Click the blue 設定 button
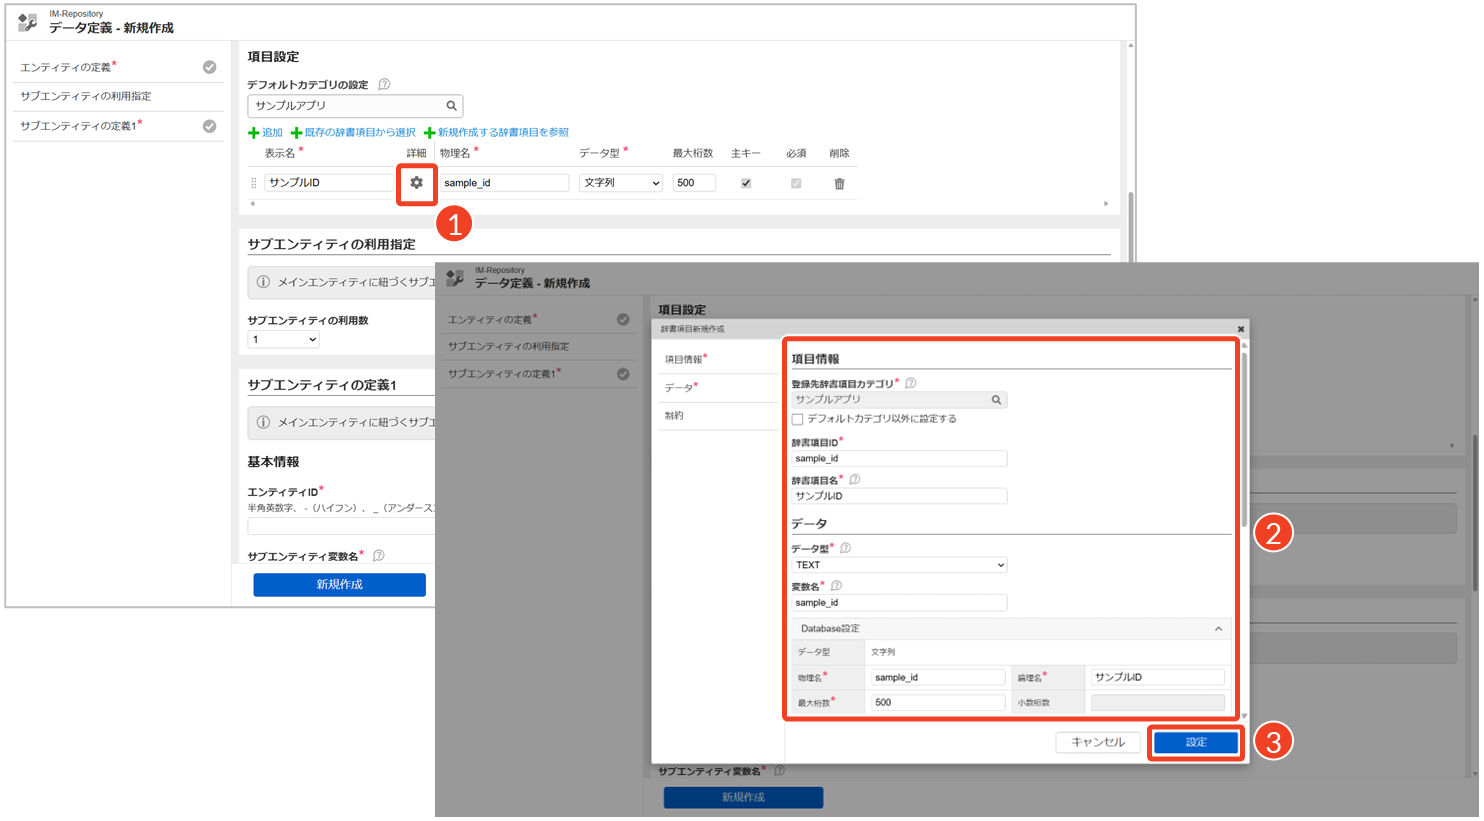The image size is (1484, 821). point(1196,742)
